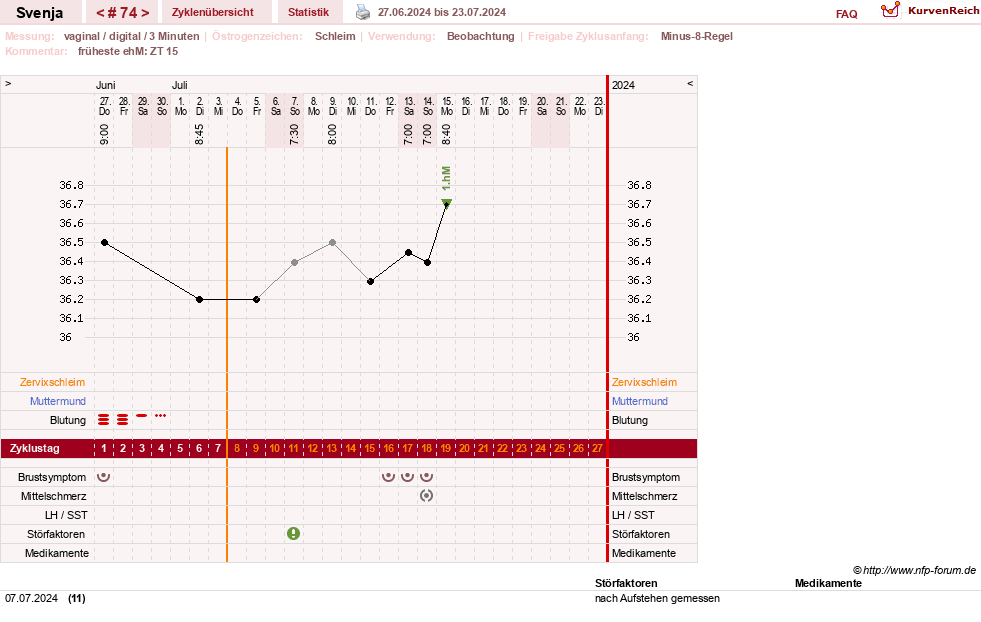Click the date header 27. Do

click(x=104, y=106)
